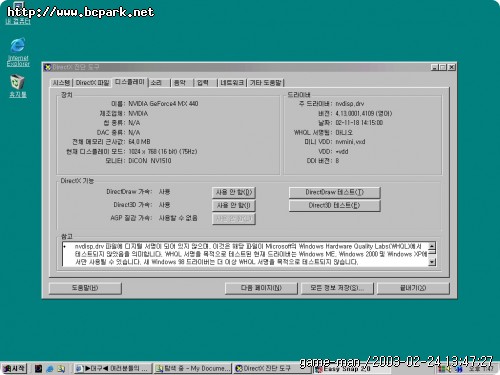Go to next page with 다음 페이지(N)
500x375 pixels.
261,288
